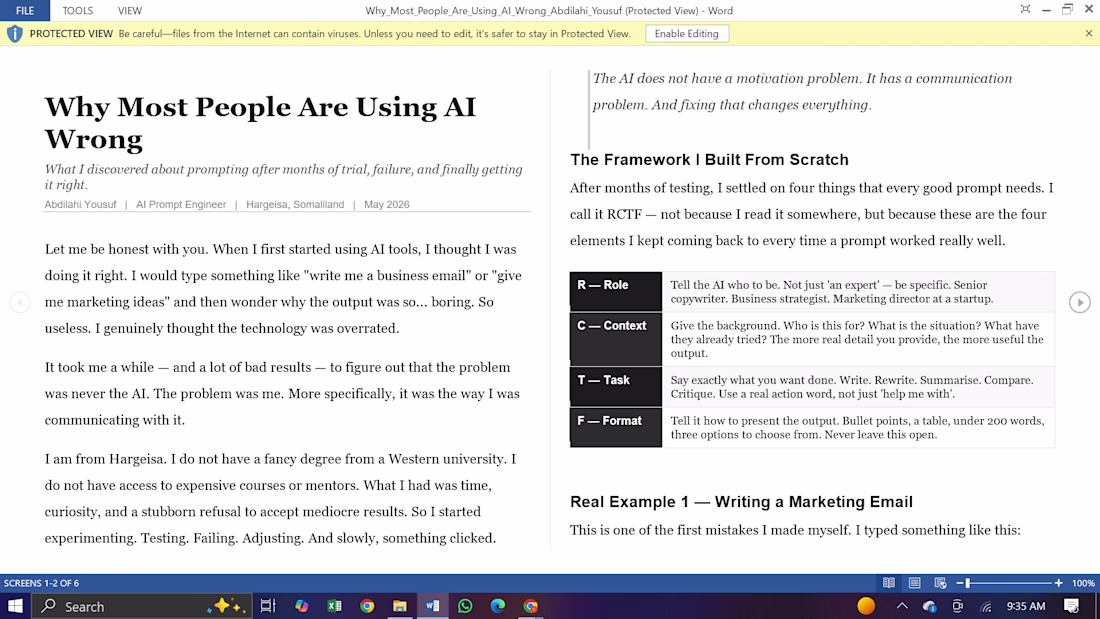Screen dimensions: 1100x619
Task: Dismiss the Protected View message bar
Action: click(1089, 34)
